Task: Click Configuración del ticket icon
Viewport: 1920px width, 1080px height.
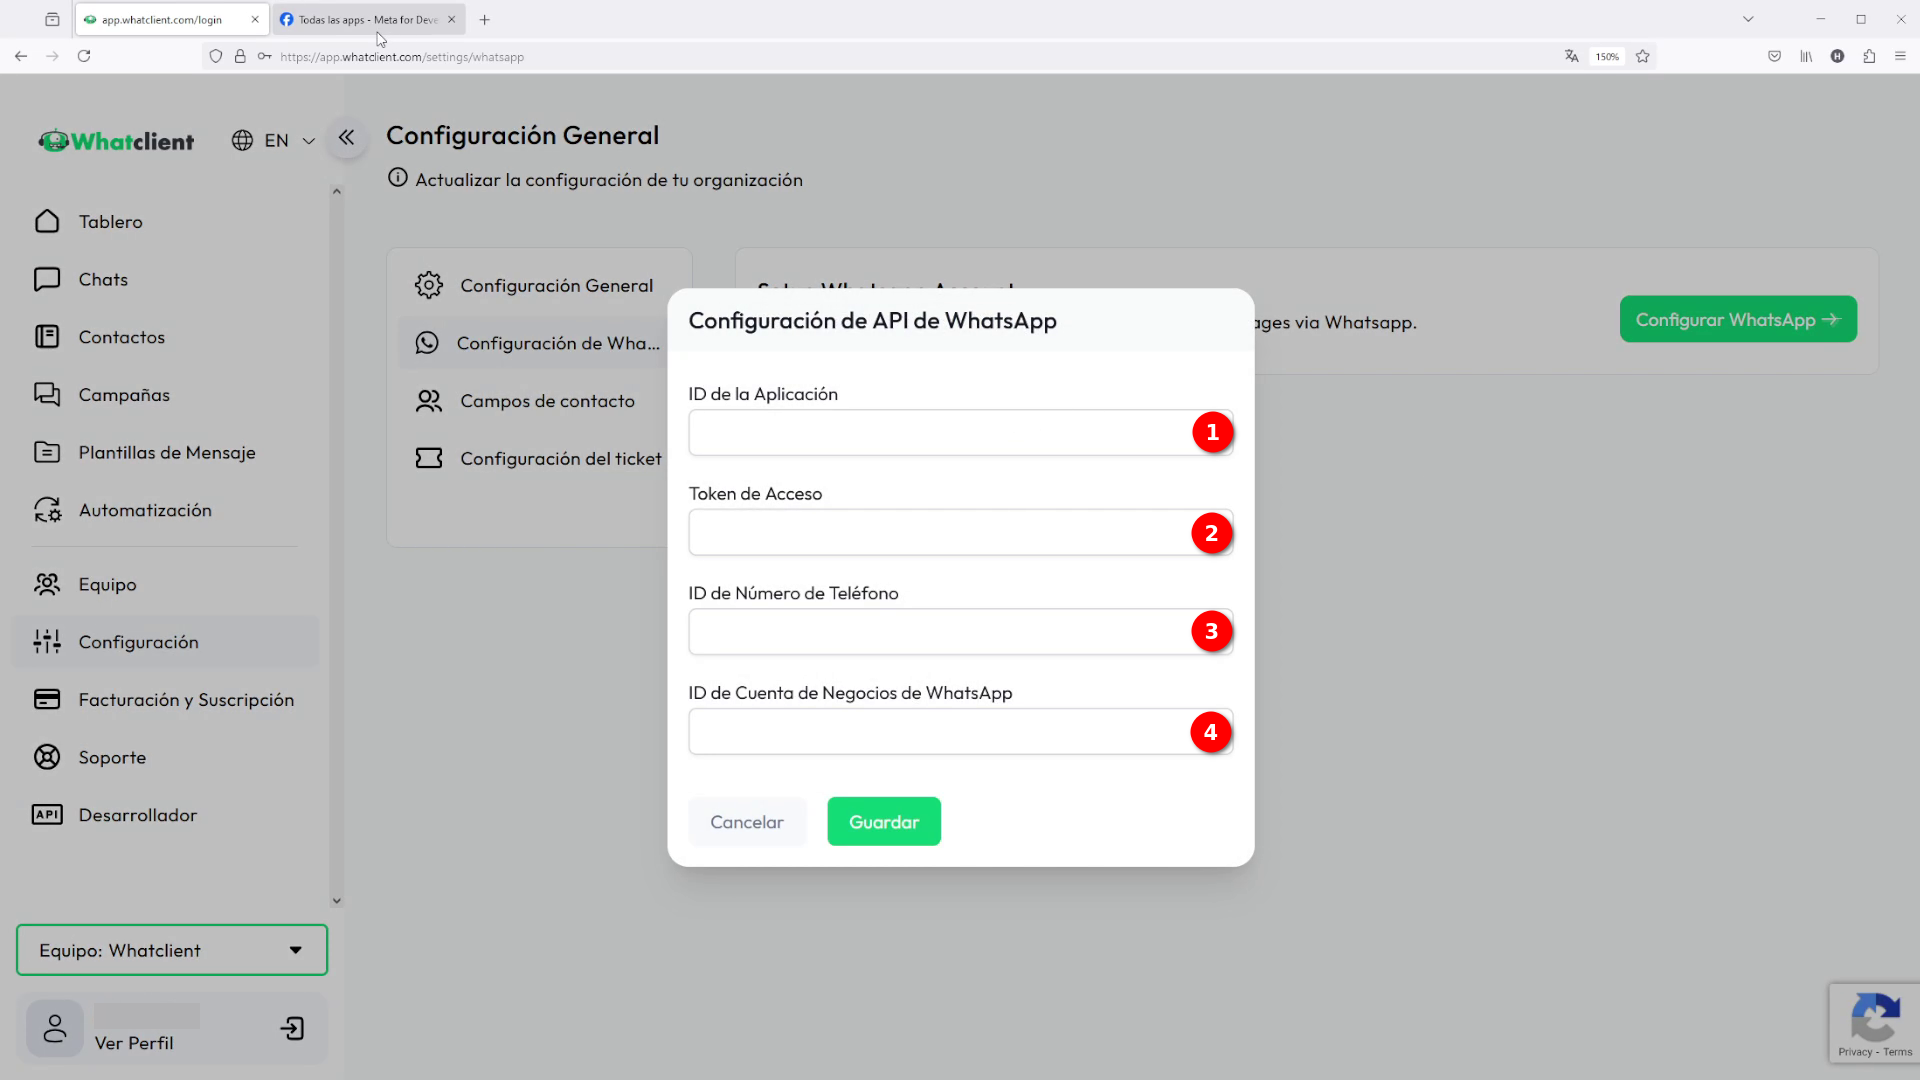Action: point(429,458)
